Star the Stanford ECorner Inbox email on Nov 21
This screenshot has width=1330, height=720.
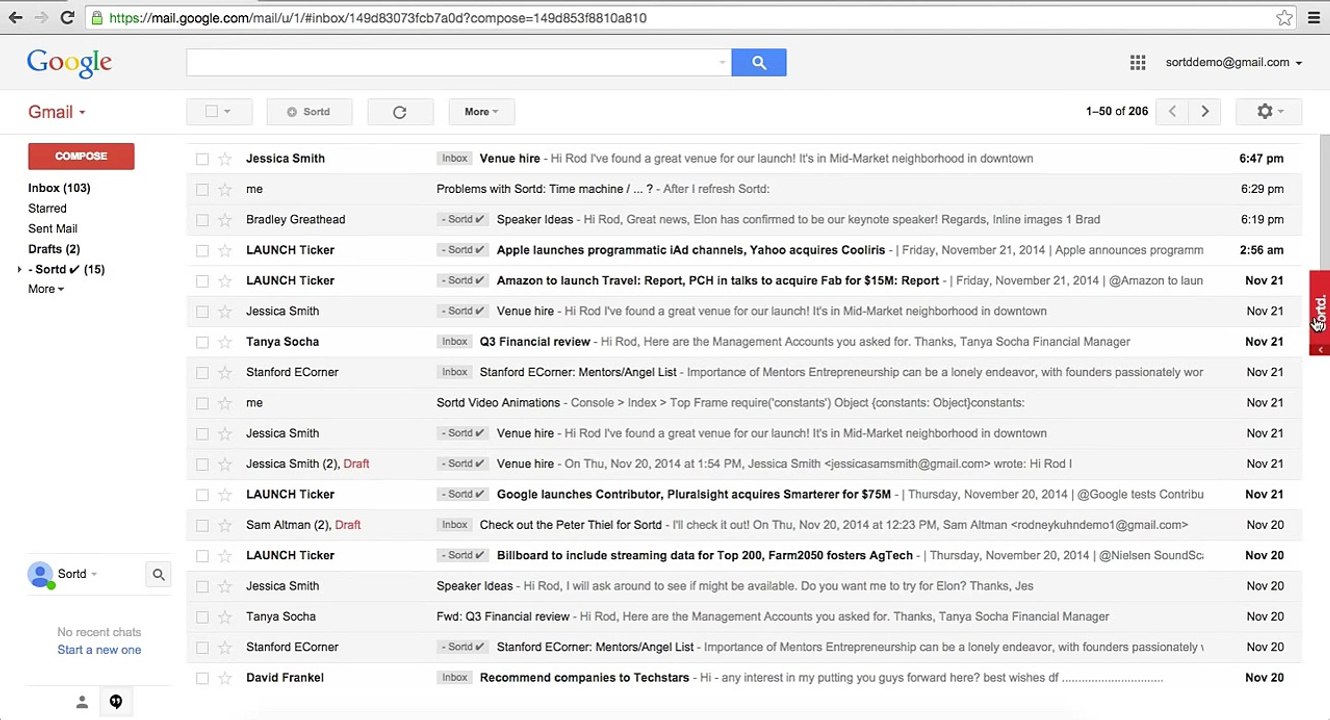click(x=225, y=372)
